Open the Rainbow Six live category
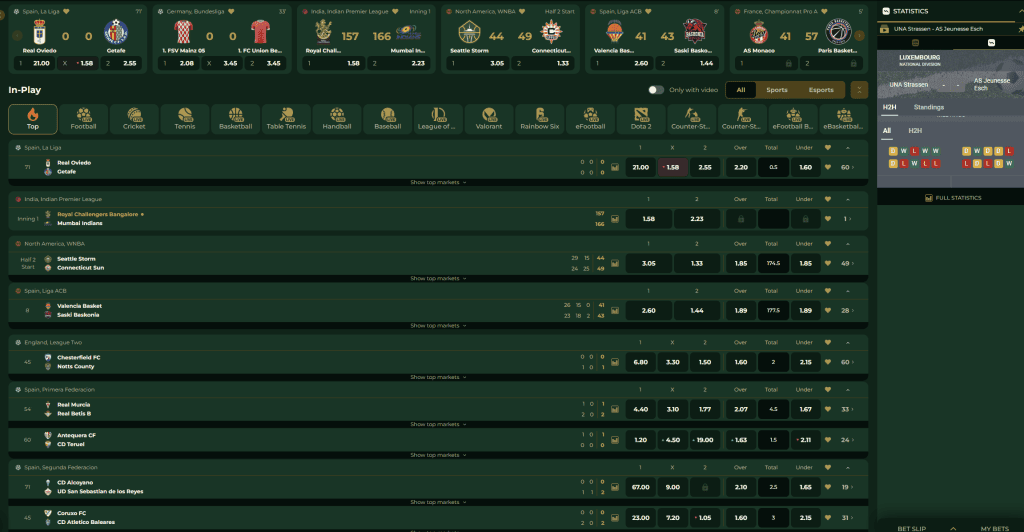Viewport: 1024px width, 532px height. (x=539, y=119)
